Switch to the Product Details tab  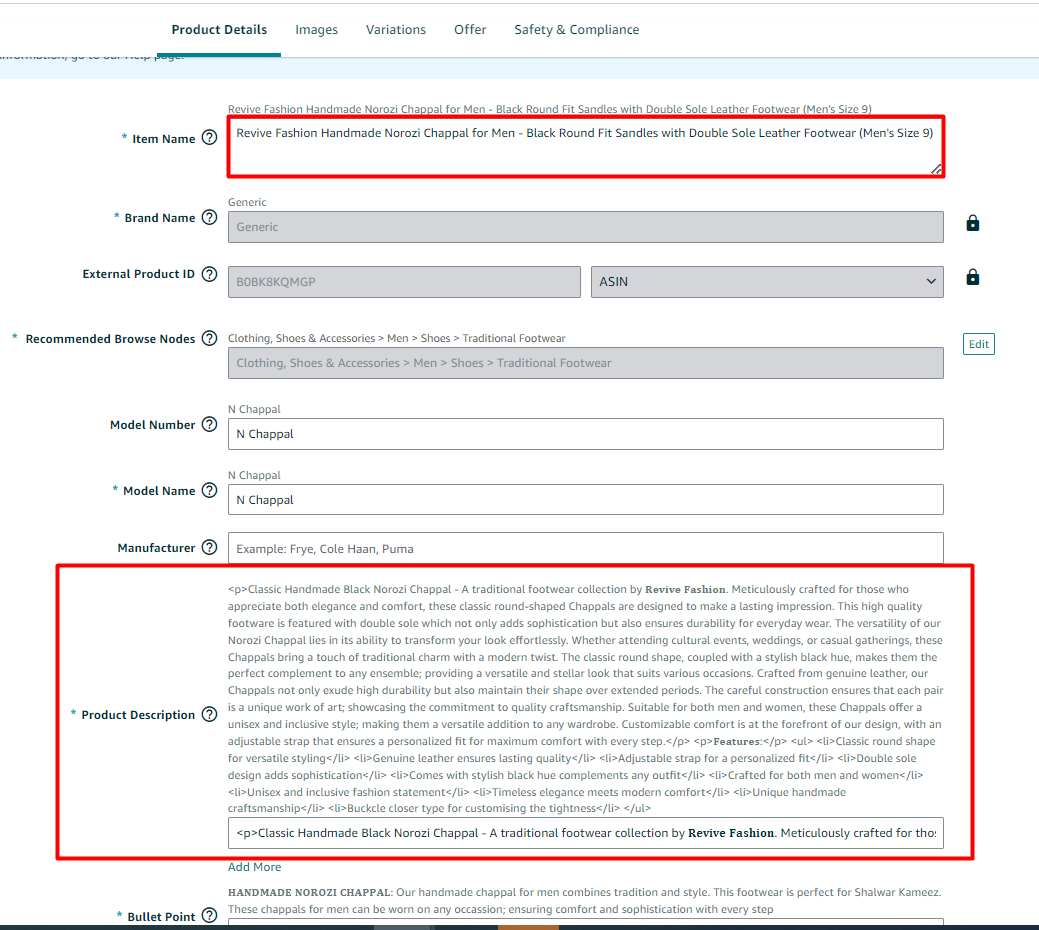click(x=219, y=30)
